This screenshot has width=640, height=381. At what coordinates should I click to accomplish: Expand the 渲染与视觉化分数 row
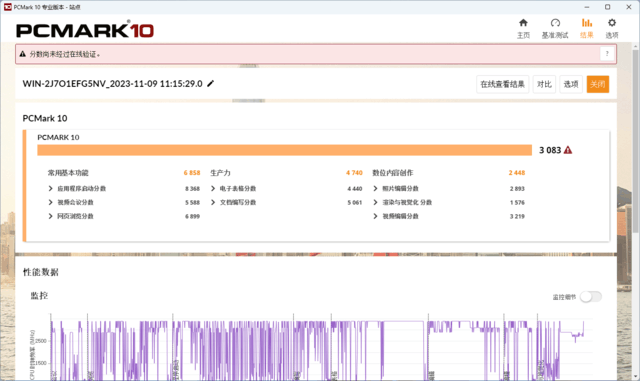pyautogui.click(x=375, y=202)
